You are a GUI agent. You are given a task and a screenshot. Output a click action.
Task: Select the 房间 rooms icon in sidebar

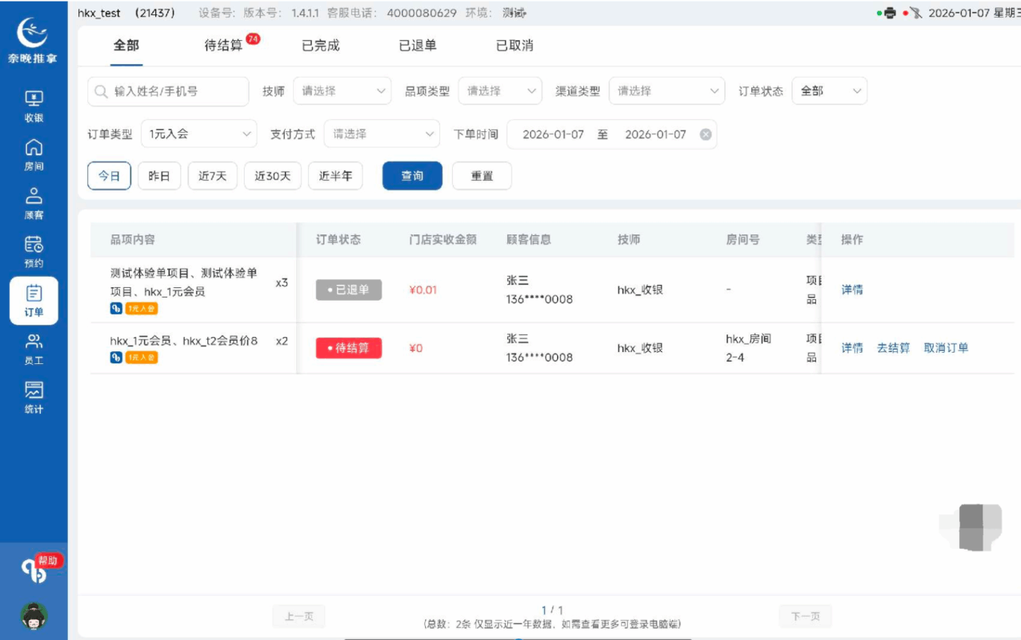(33, 152)
